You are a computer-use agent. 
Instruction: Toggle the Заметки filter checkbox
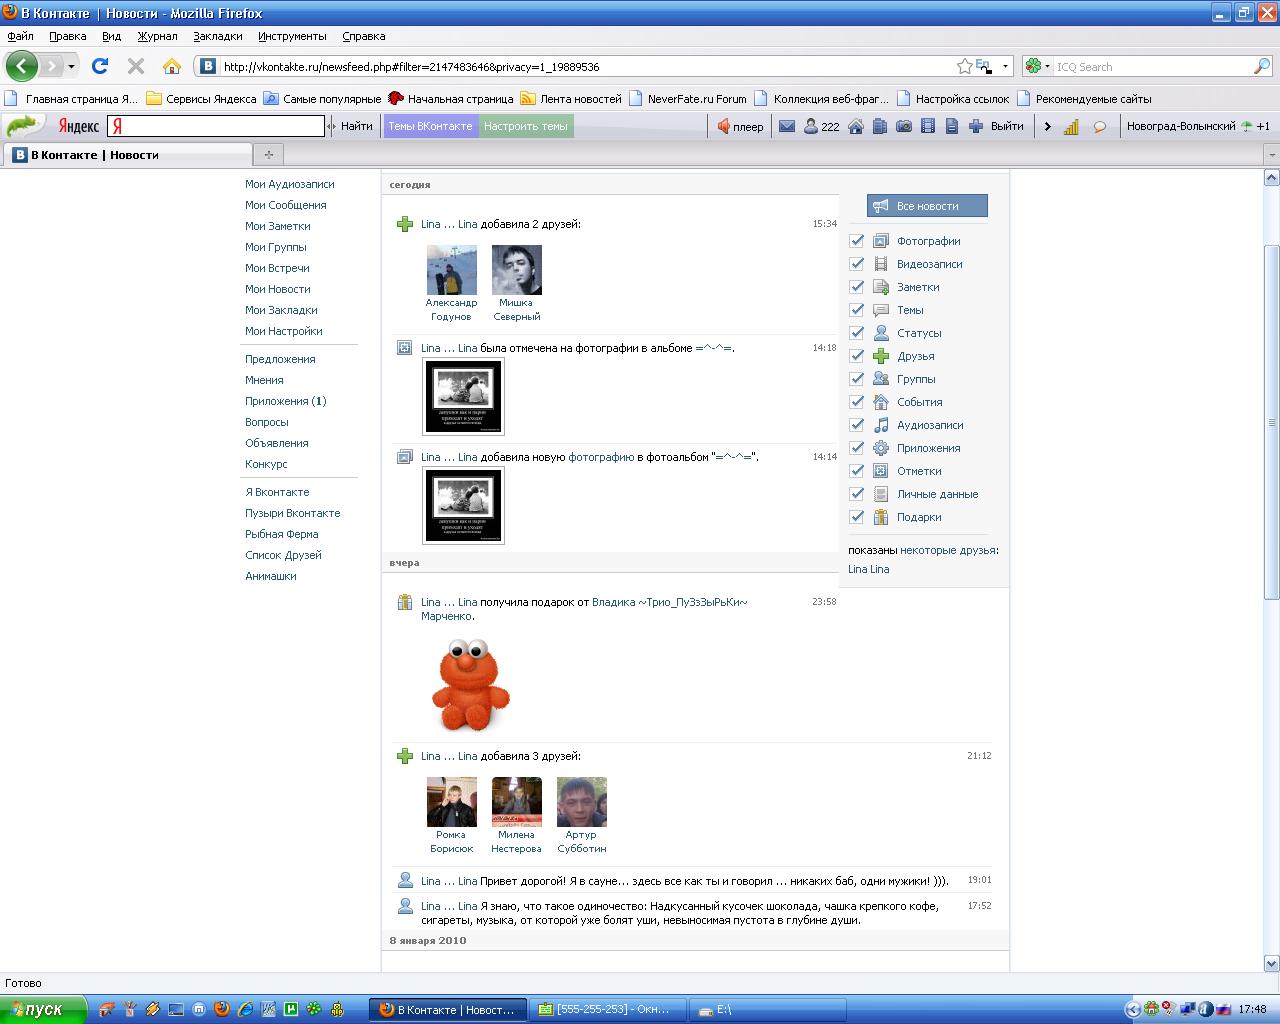coord(856,287)
